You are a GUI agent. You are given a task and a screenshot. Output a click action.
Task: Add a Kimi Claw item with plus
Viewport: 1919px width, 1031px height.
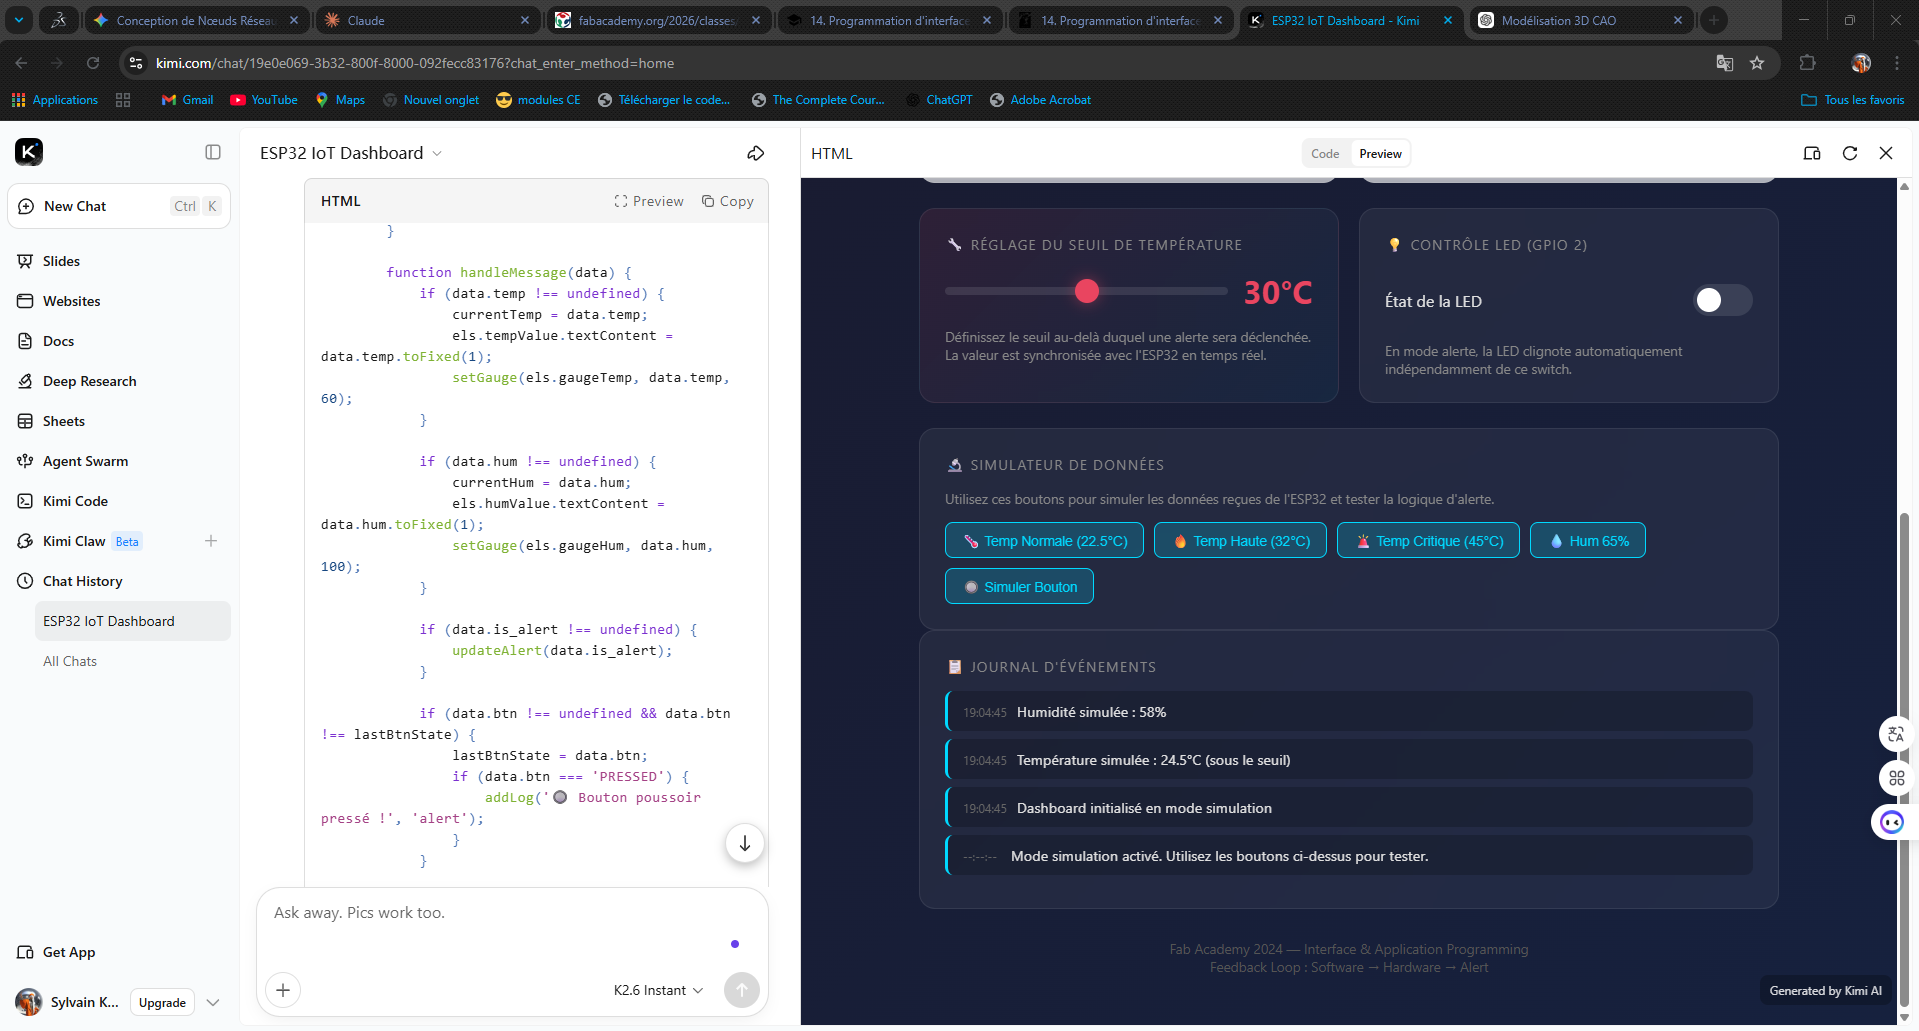click(211, 541)
